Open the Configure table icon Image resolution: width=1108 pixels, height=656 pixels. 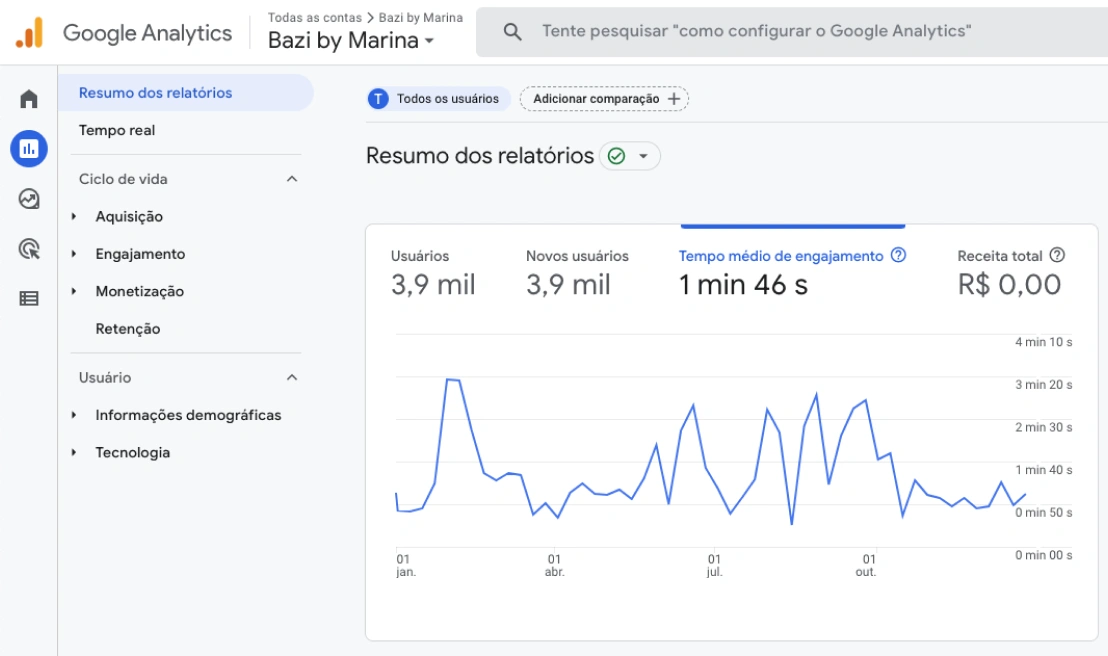click(29, 298)
